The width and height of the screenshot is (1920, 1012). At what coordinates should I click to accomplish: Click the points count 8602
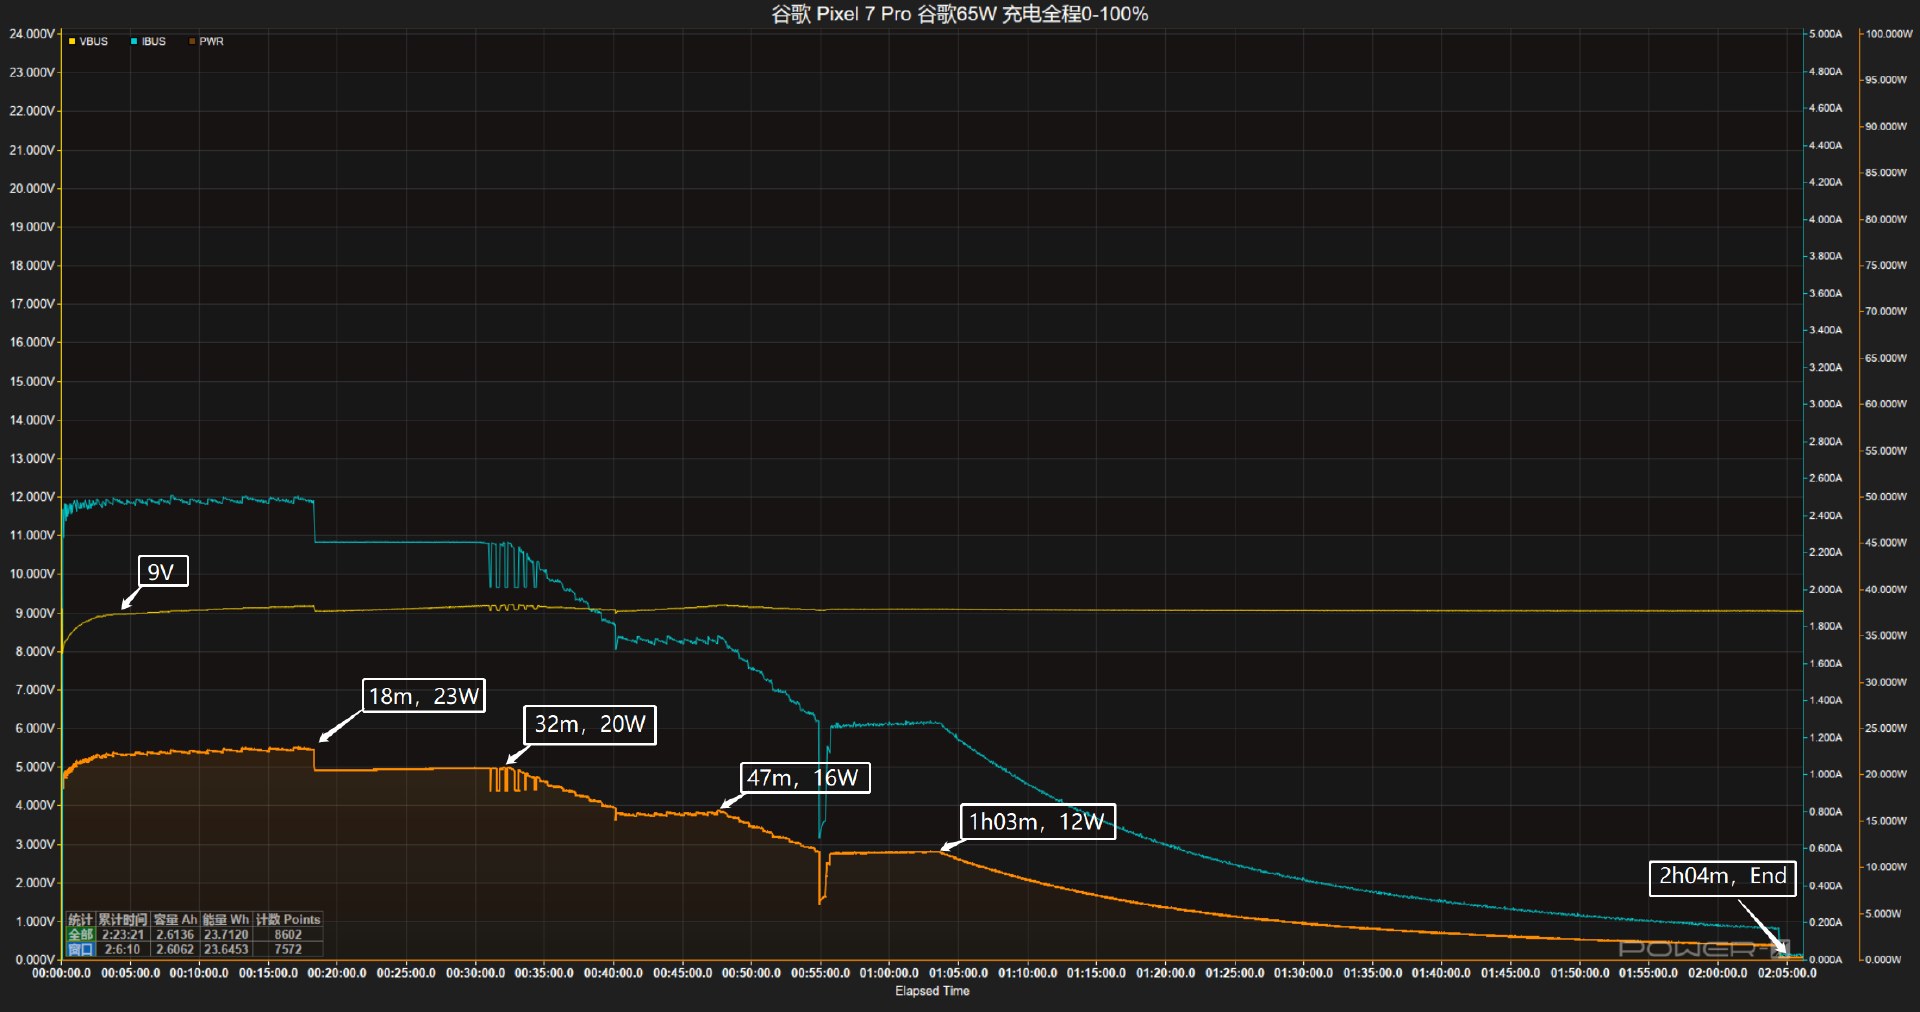(288, 934)
